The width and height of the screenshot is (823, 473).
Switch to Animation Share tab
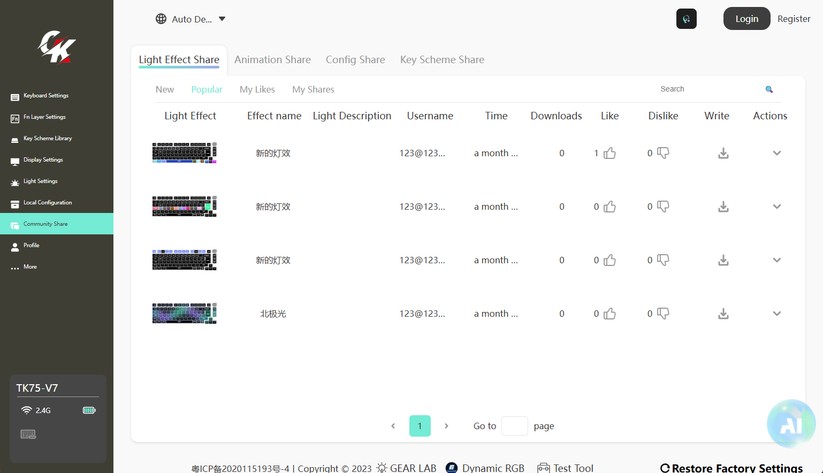(272, 60)
